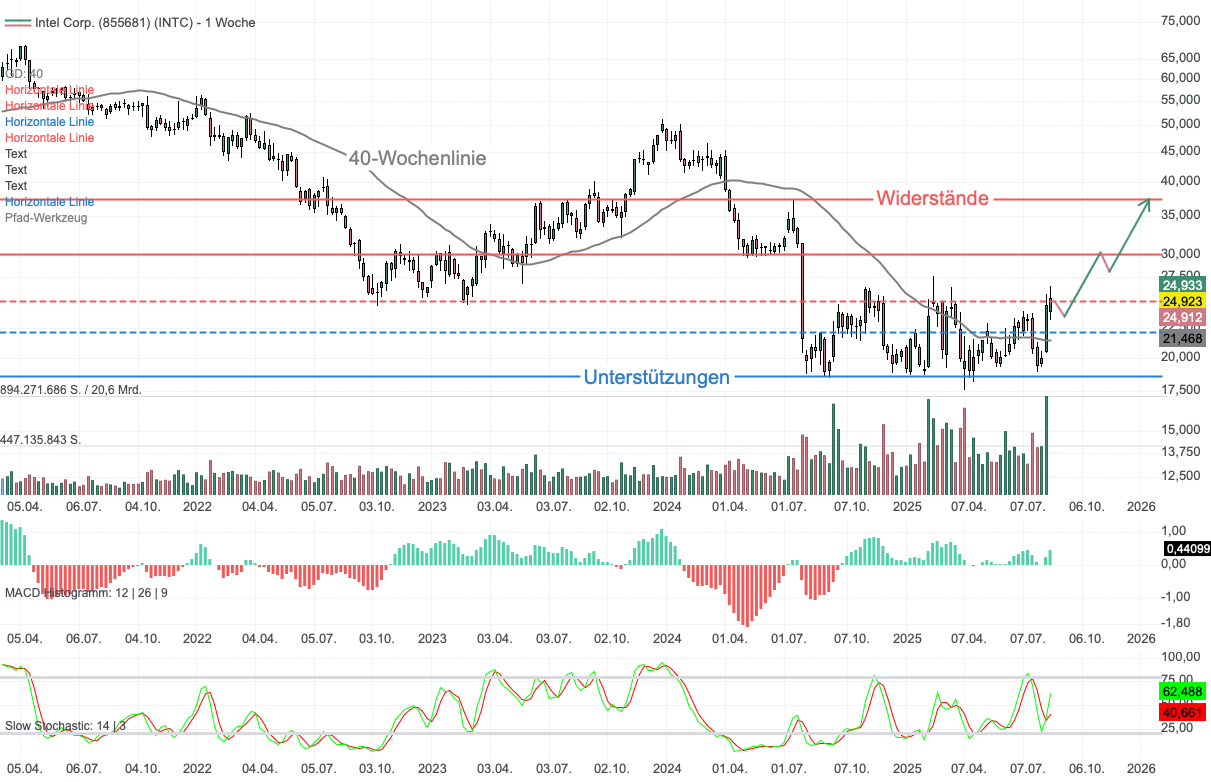1211x782 pixels.
Task: Click the 35,000 price axis label
Action: tap(1180, 214)
